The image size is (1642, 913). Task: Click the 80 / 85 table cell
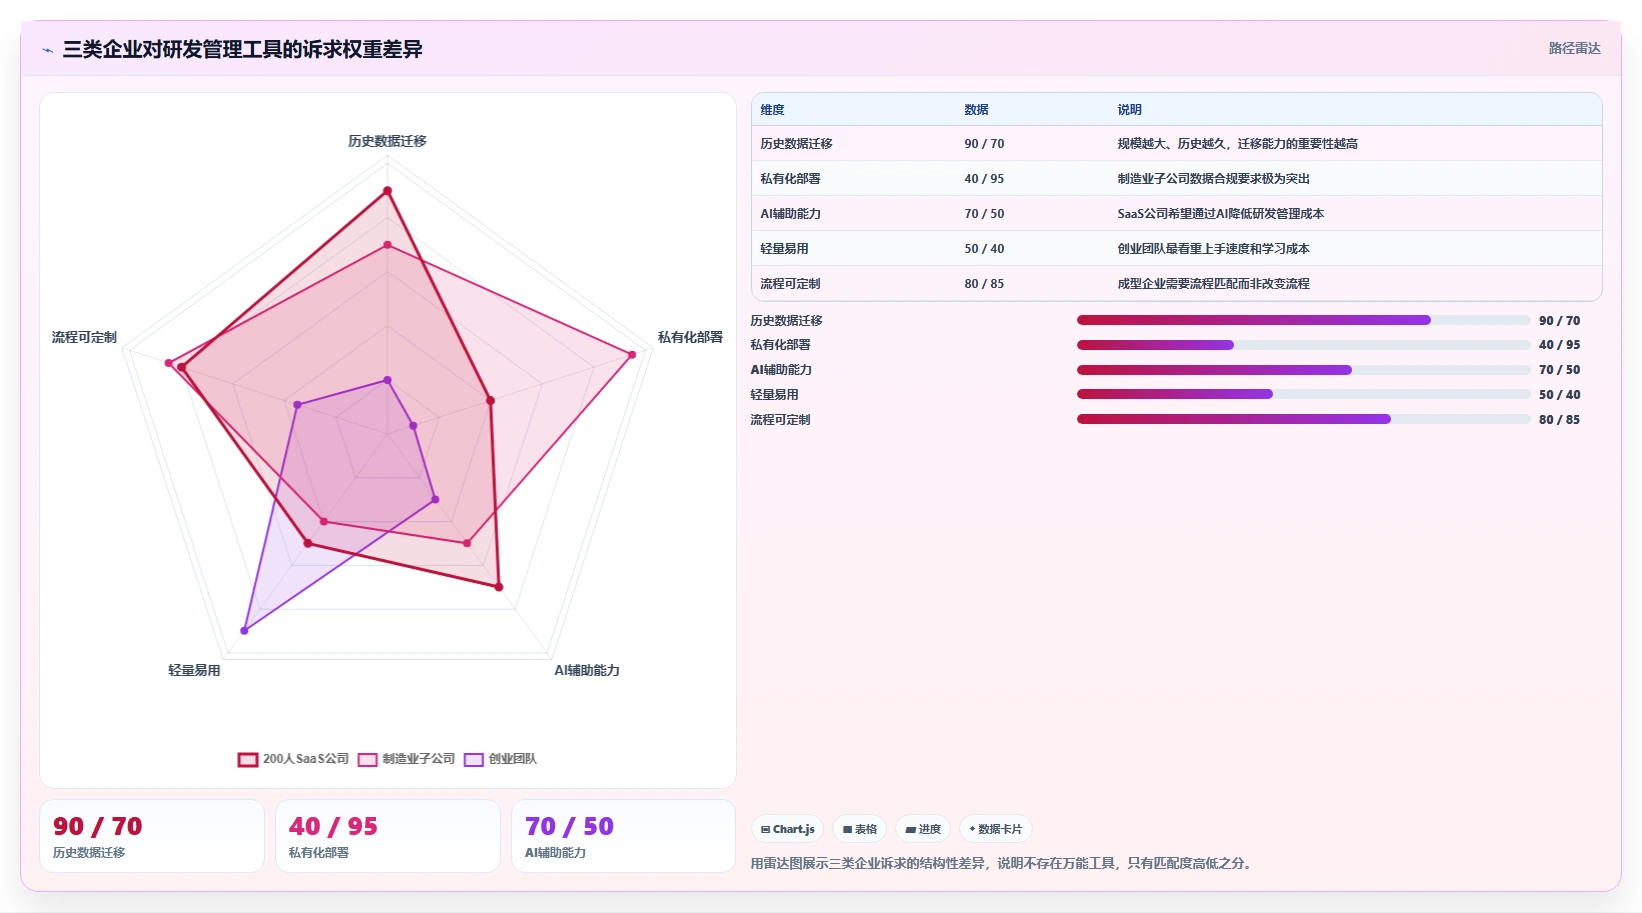pyautogui.click(x=984, y=284)
